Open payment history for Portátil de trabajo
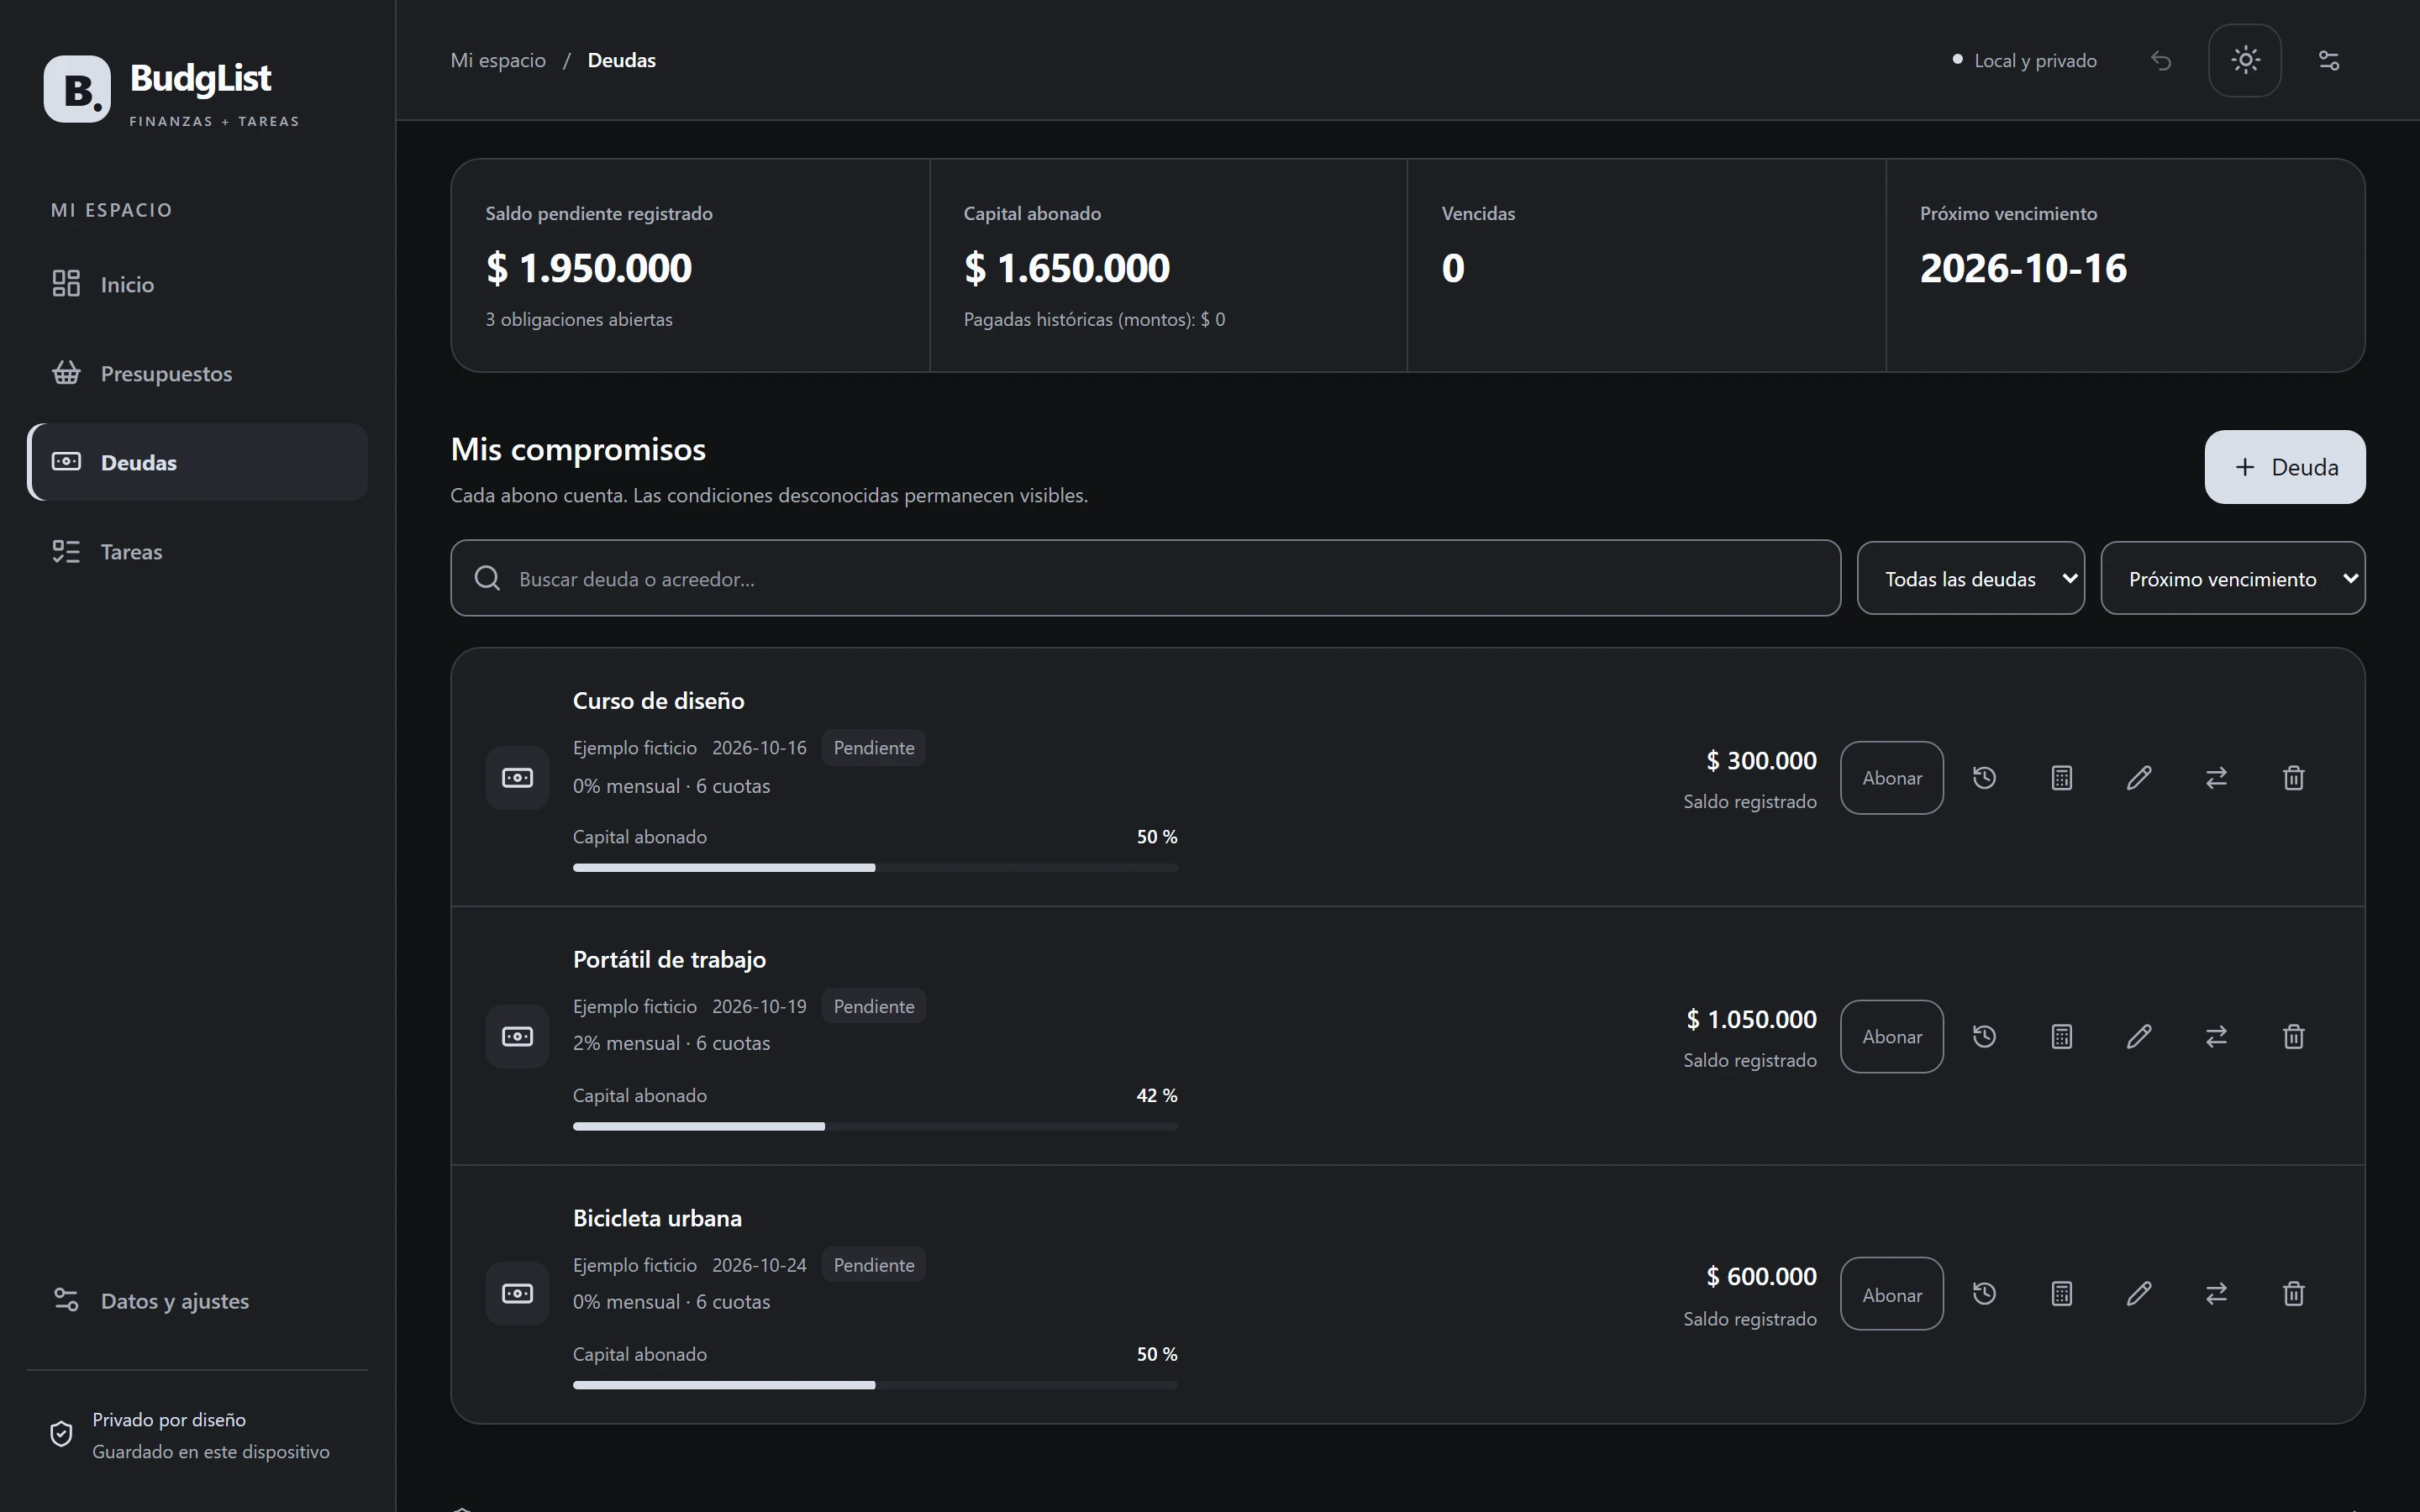2420x1512 pixels. click(x=1984, y=1036)
